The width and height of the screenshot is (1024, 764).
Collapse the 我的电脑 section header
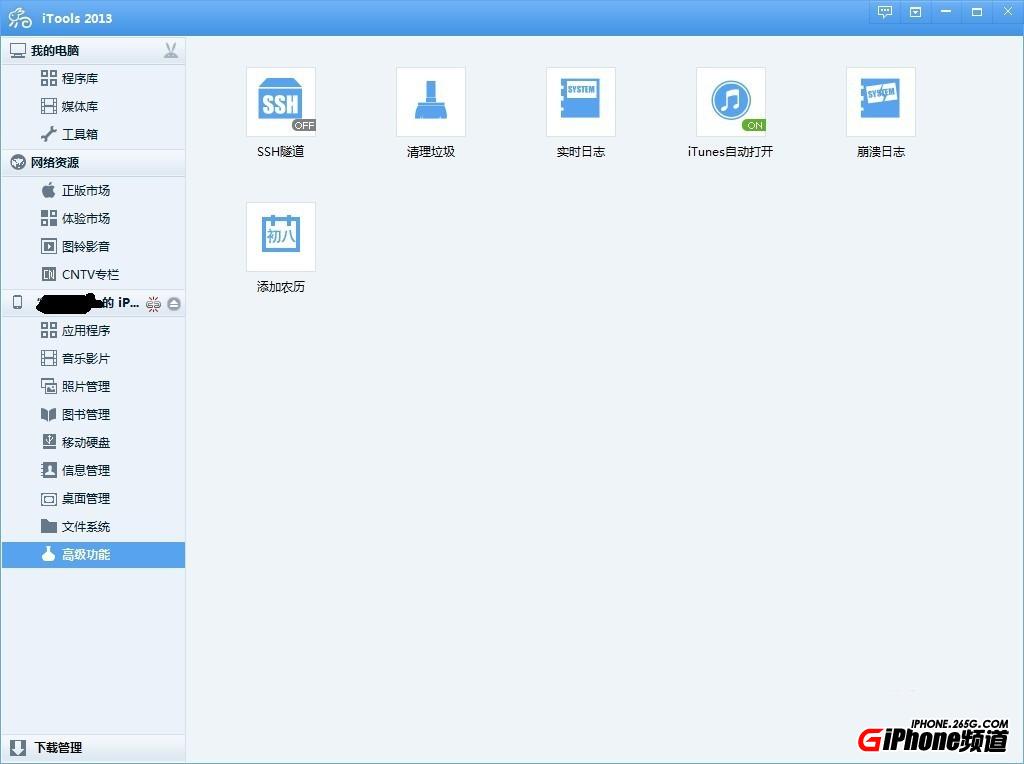coord(60,49)
